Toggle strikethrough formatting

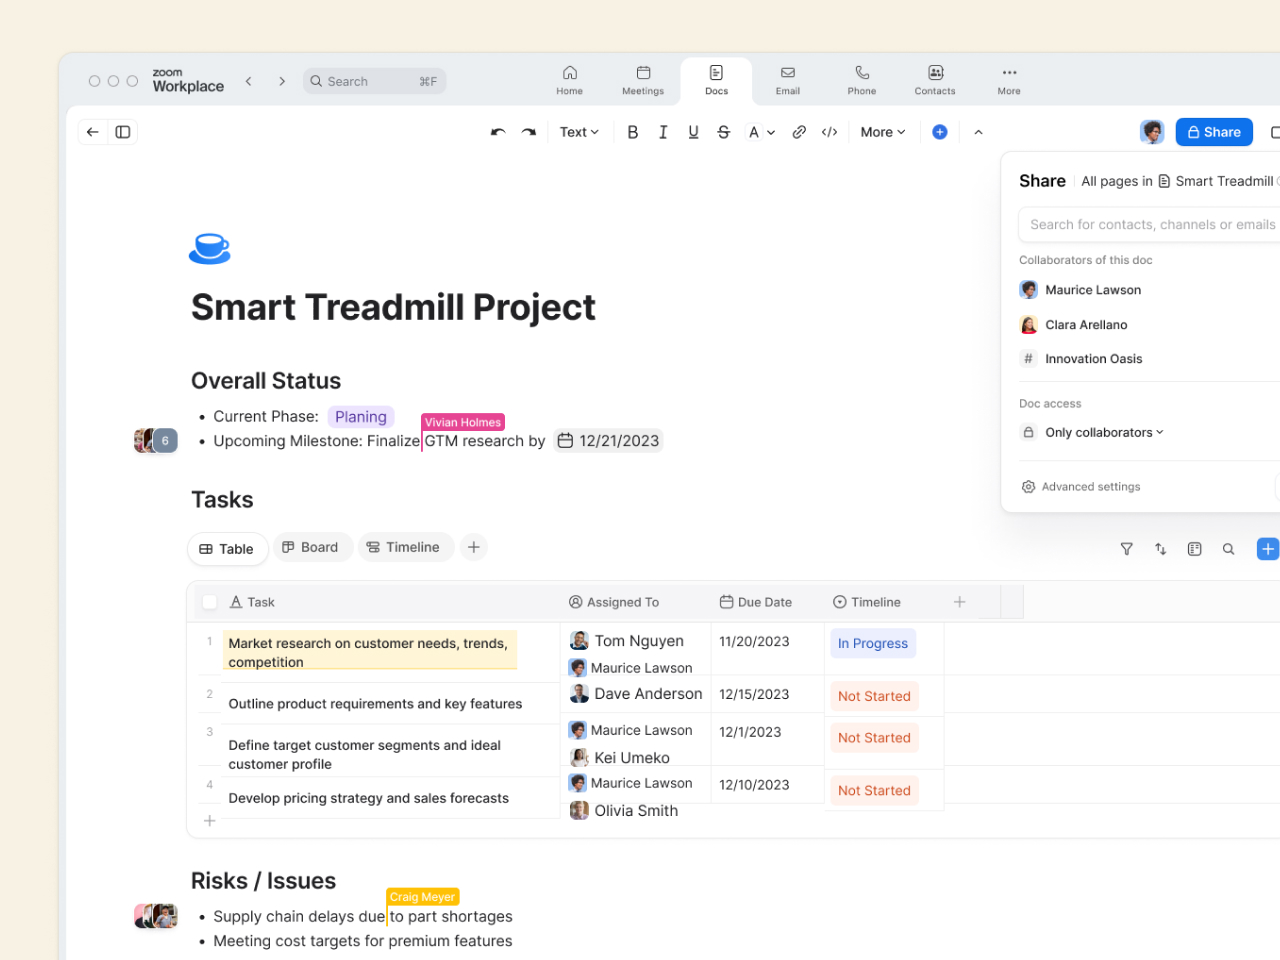point(724,132)
